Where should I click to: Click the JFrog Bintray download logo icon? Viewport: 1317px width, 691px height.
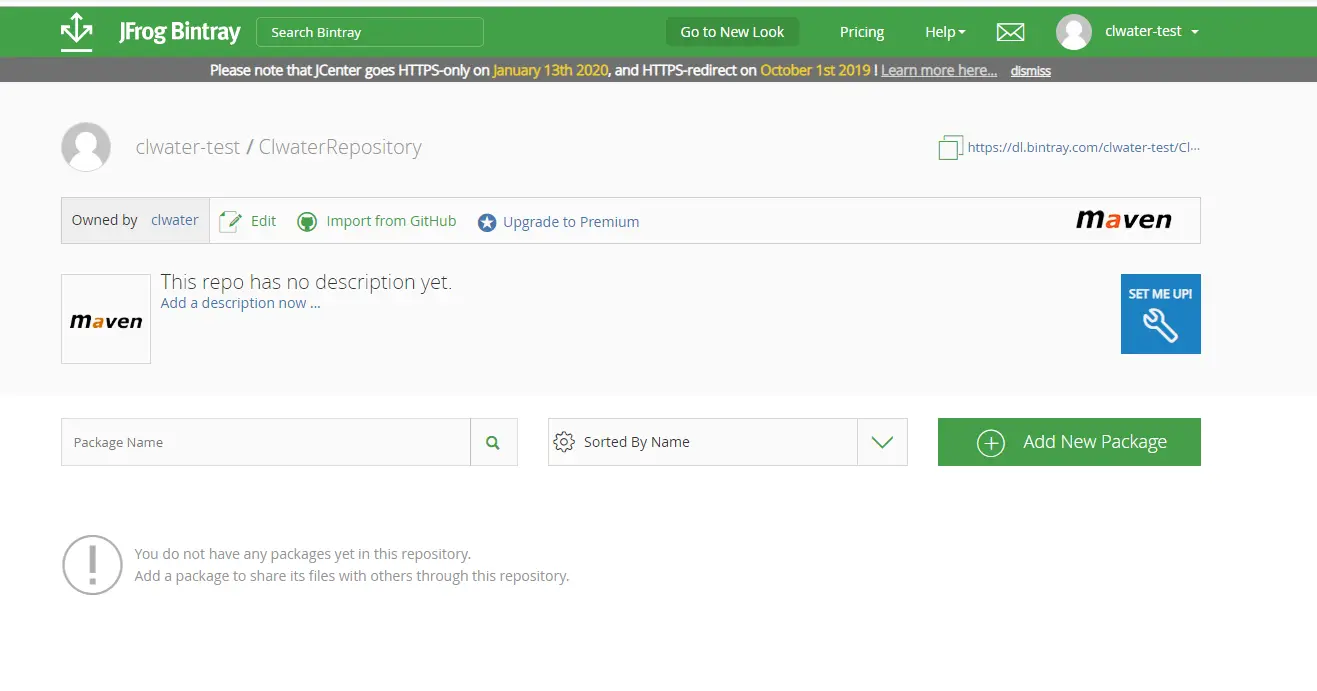pyautogui.click(x=77, y=32)
